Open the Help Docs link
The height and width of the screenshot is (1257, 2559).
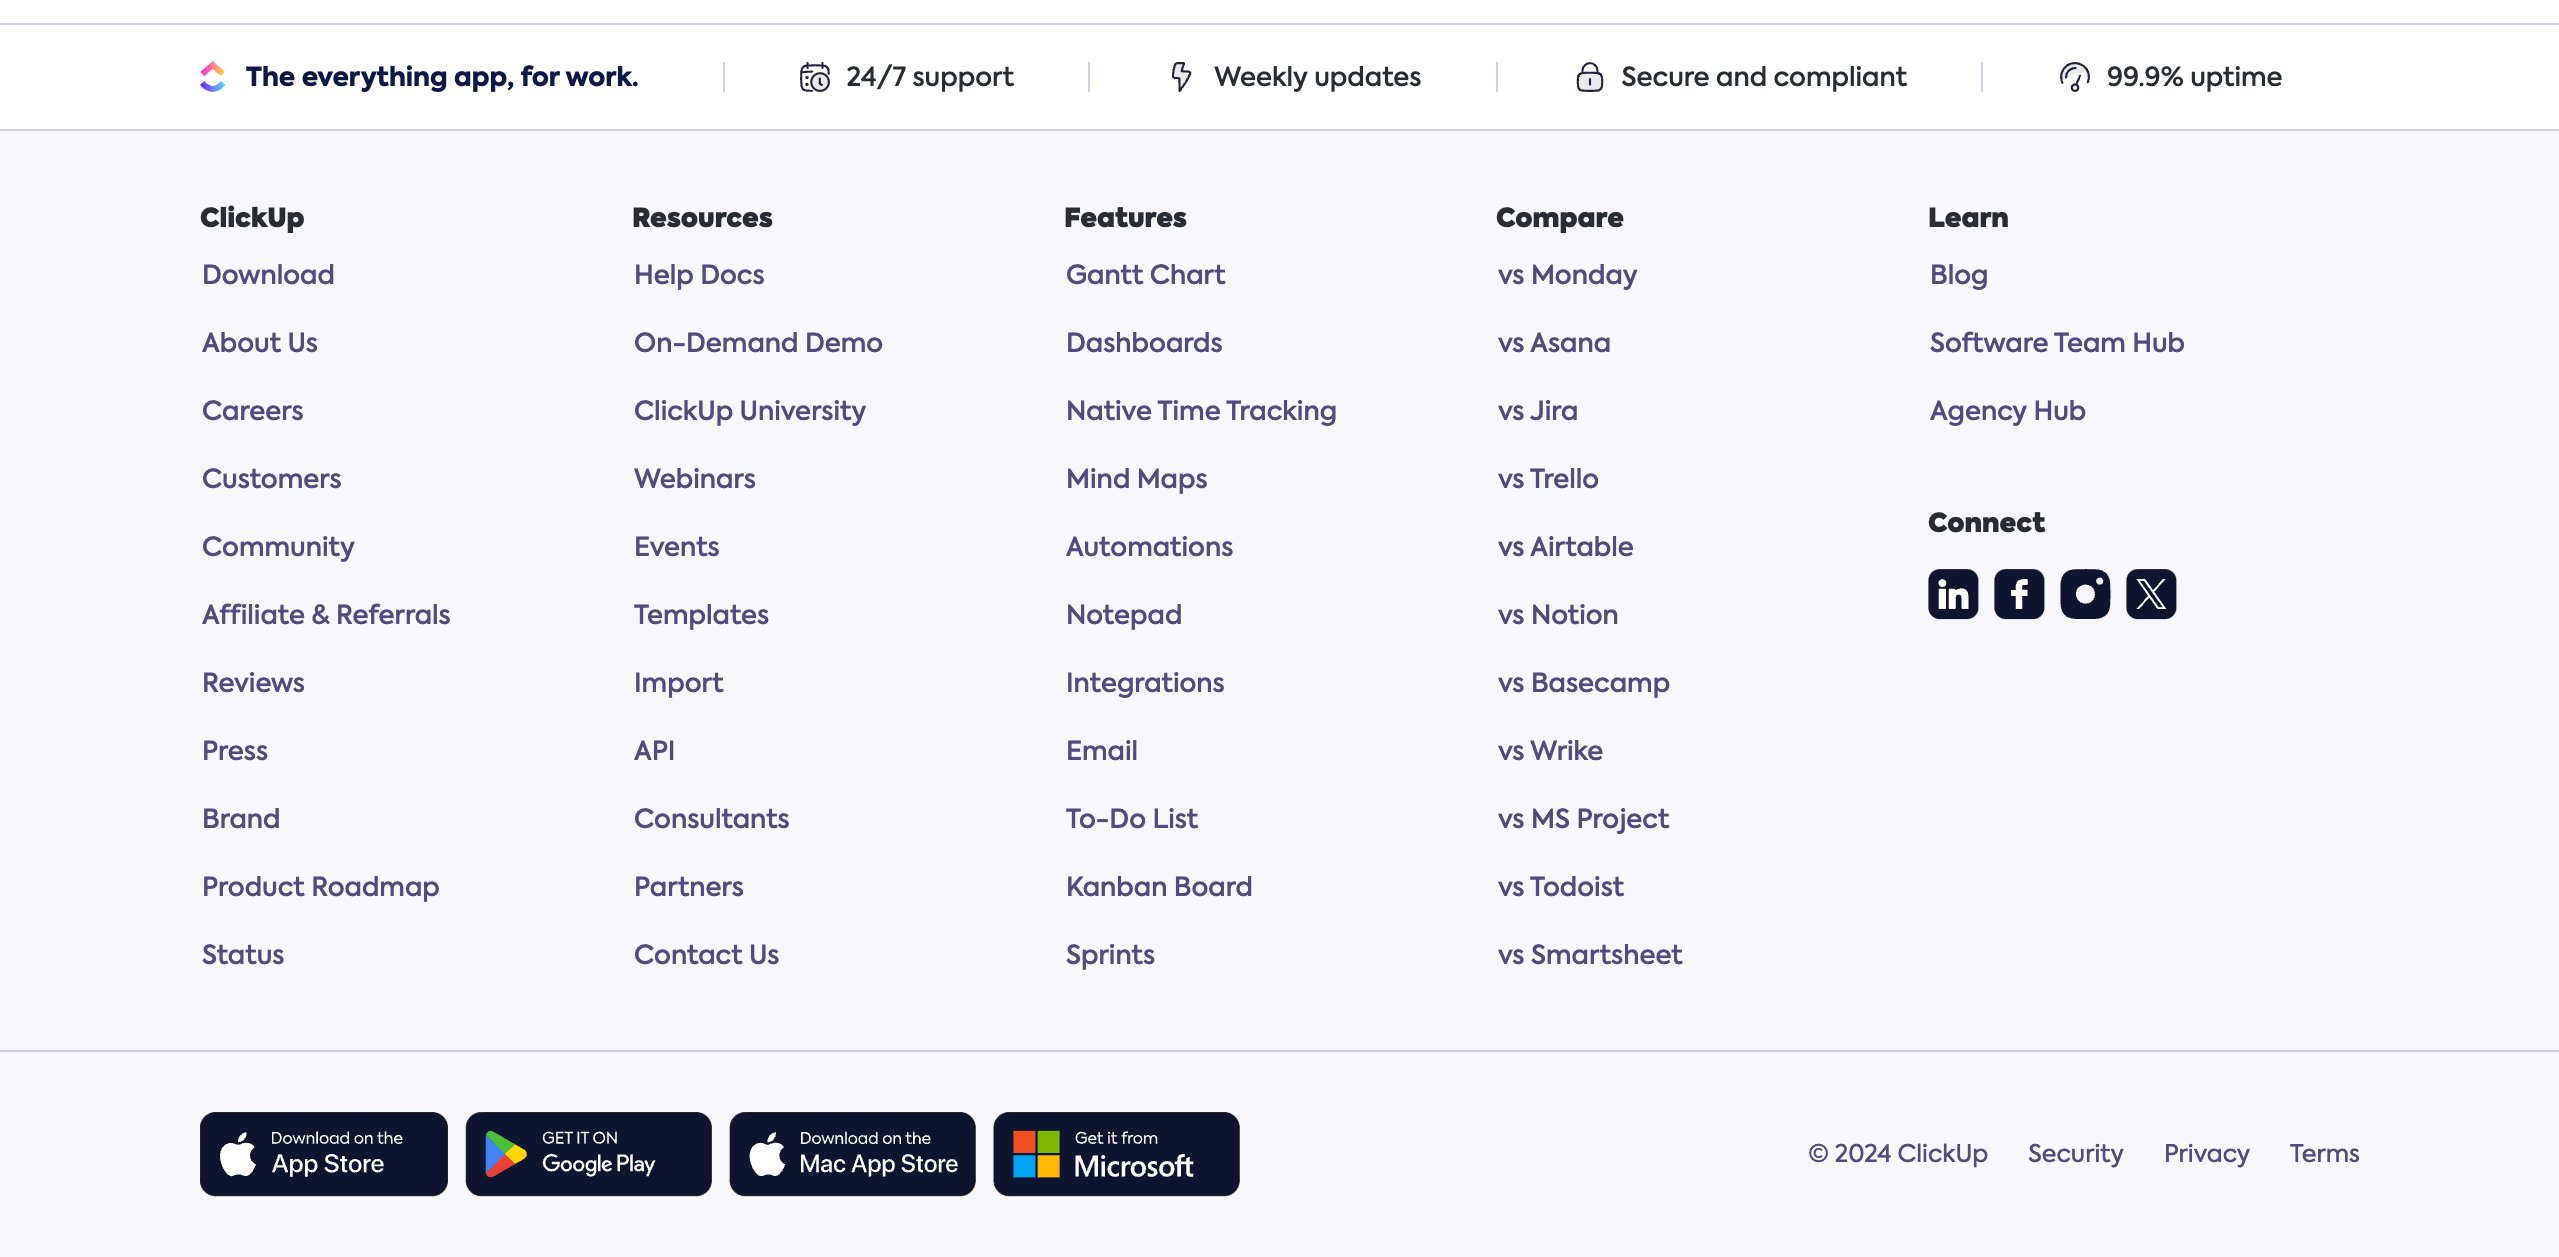698,274
